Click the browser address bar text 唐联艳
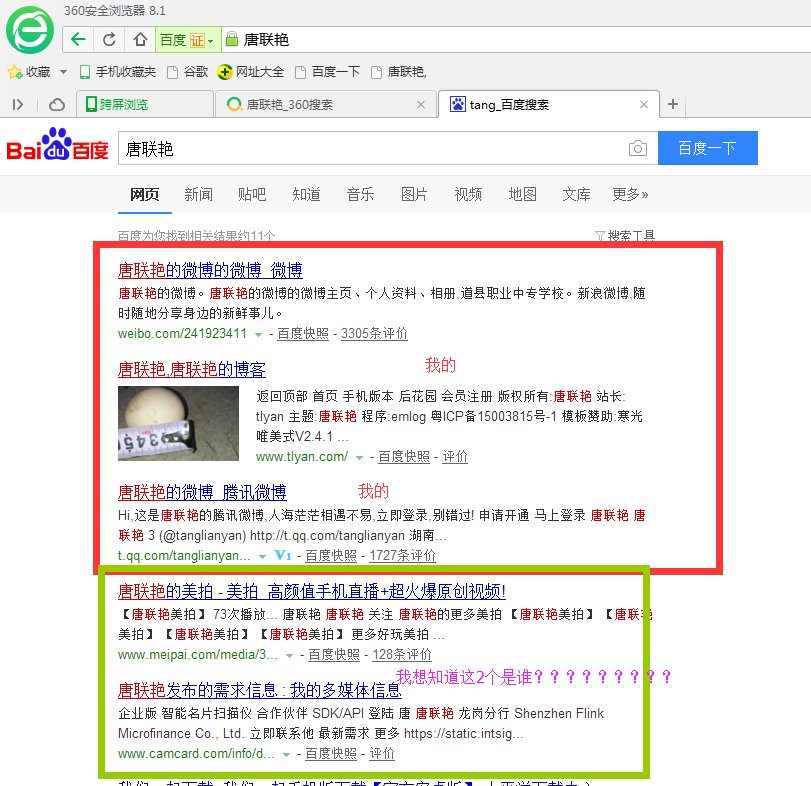 266,40
